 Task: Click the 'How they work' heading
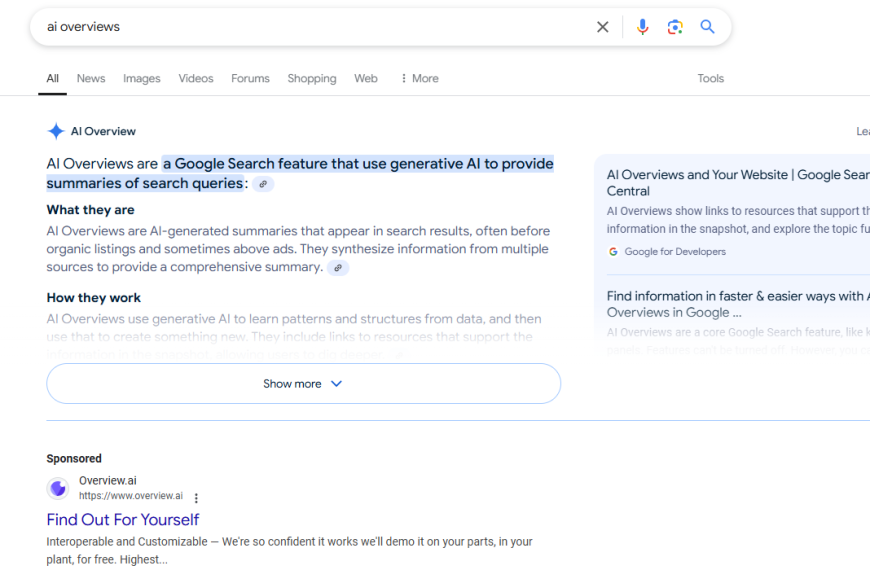94,297
